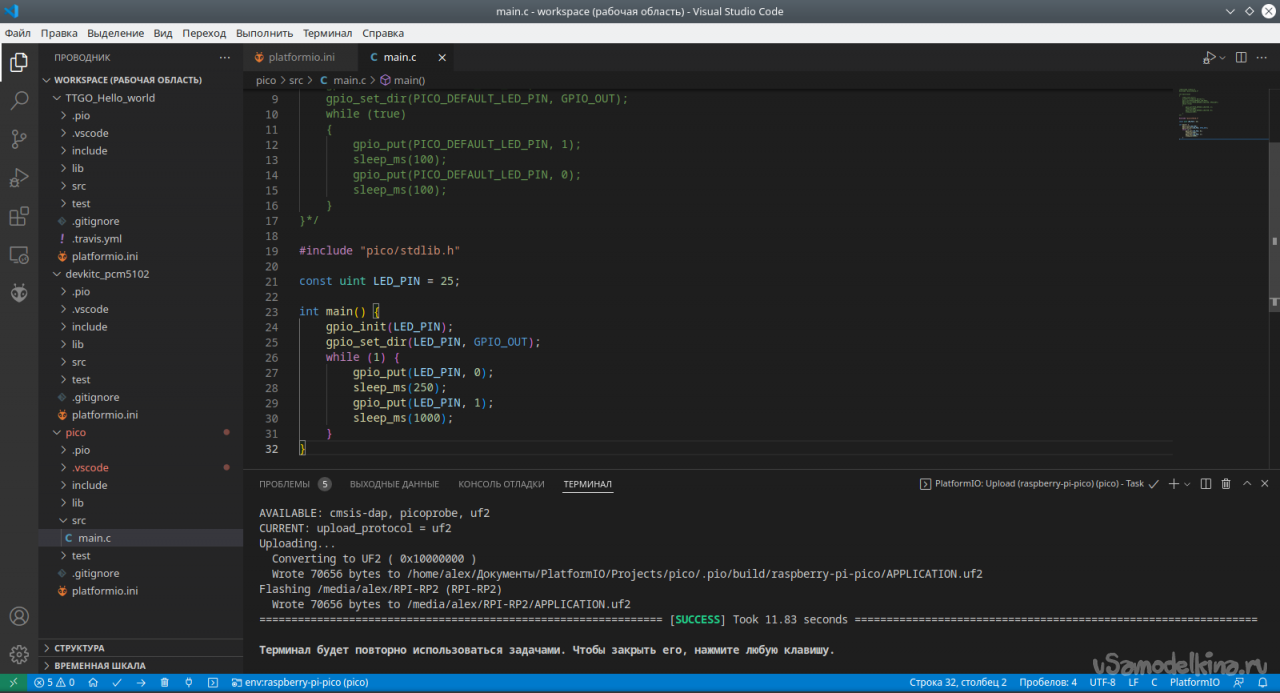This screenshot has width=1280, height=693.
Task: Split the terminal panel
Action: coord(1206,484)
